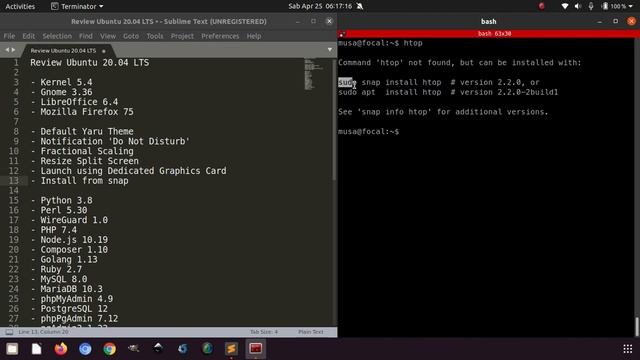Open the Selection menu

[57, 36]
